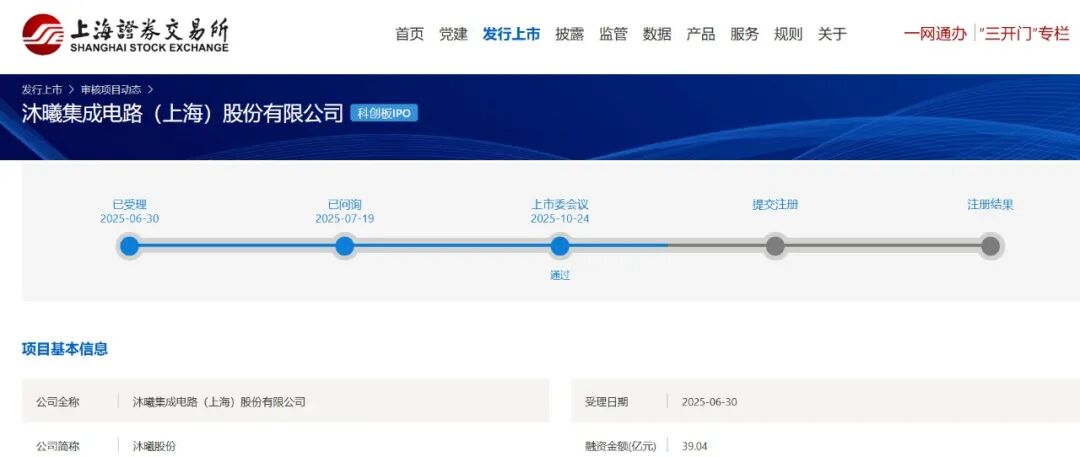Viewport: 1080px width, 457px height.
Task: Click the 已受理 stage label
Action: [129, 205]
